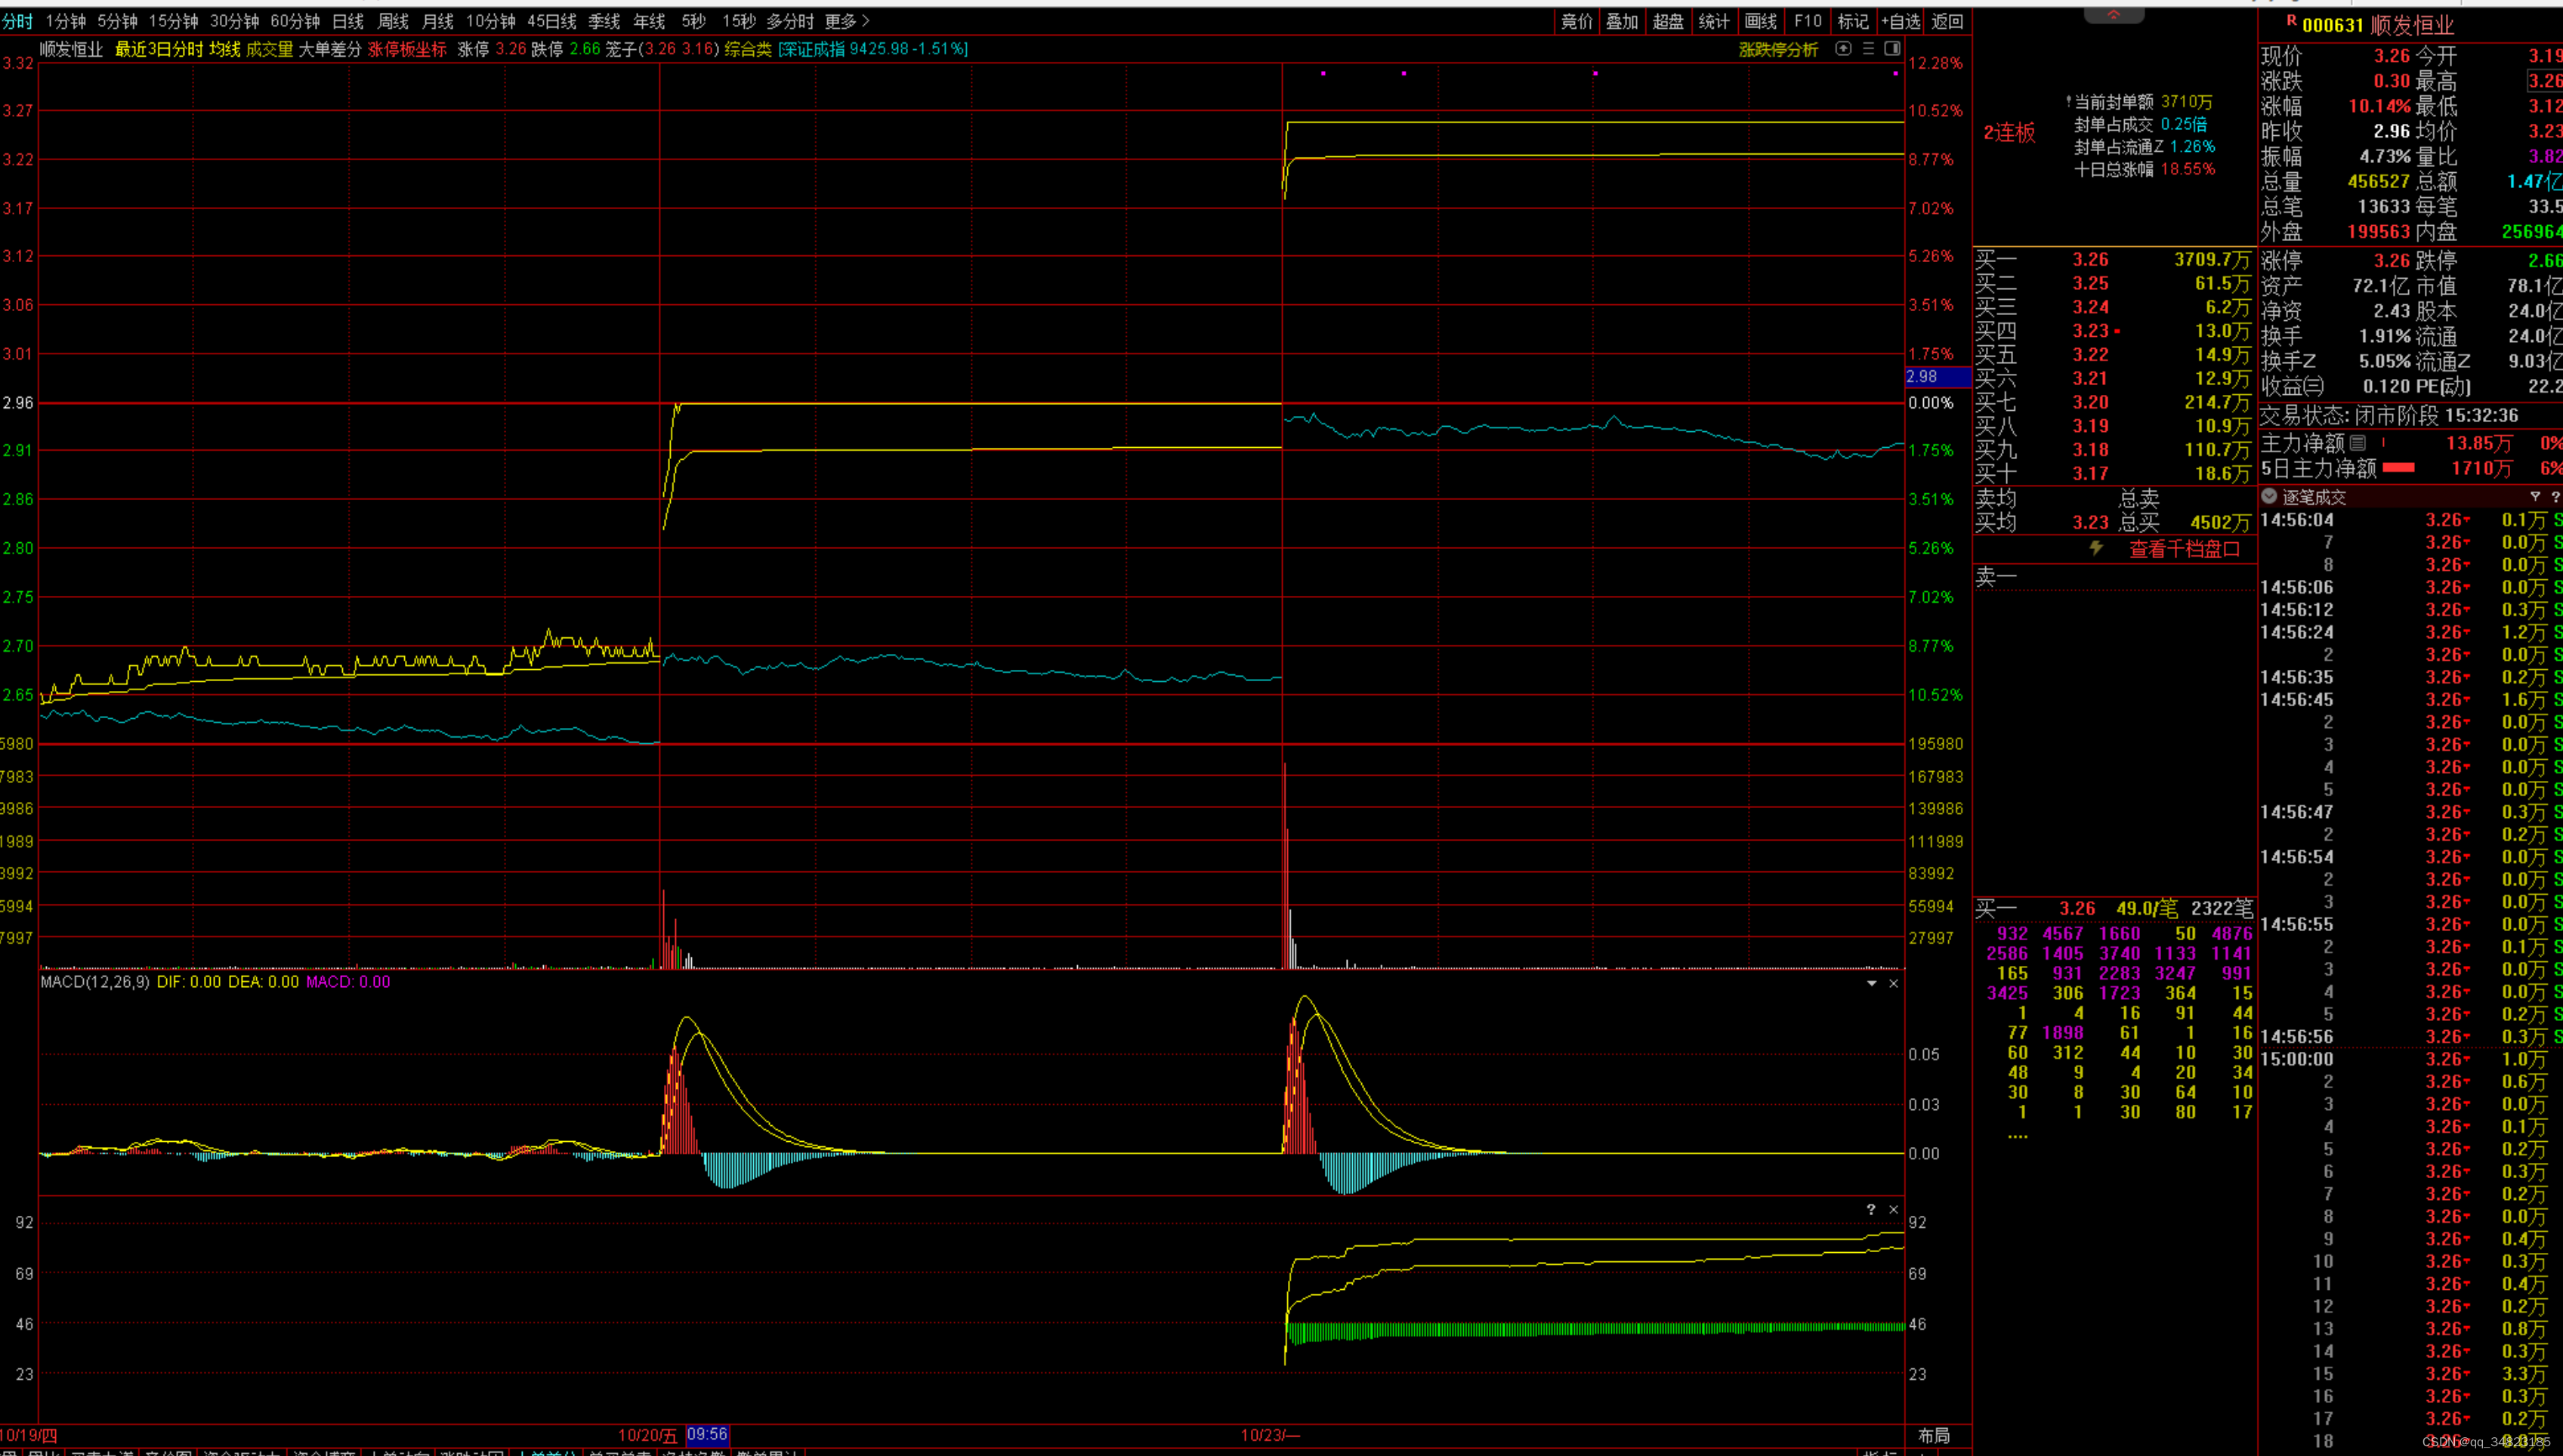Image resolution: width=2563 pixels, height=1456 pixels.
Task: Expand the 更多 timeframe options
Action: pos(846,21)
